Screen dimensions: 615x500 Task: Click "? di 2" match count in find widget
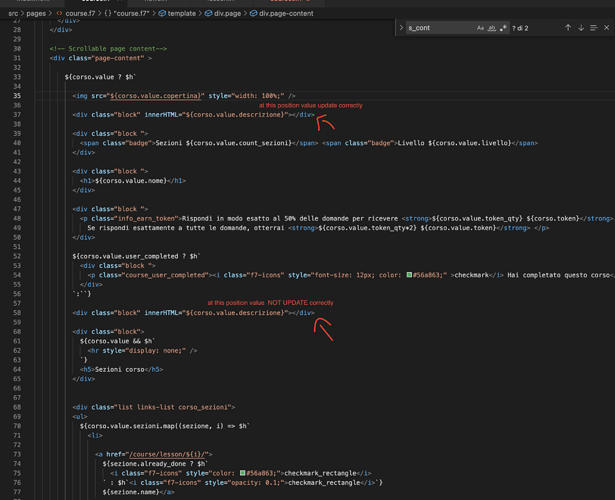520,28
